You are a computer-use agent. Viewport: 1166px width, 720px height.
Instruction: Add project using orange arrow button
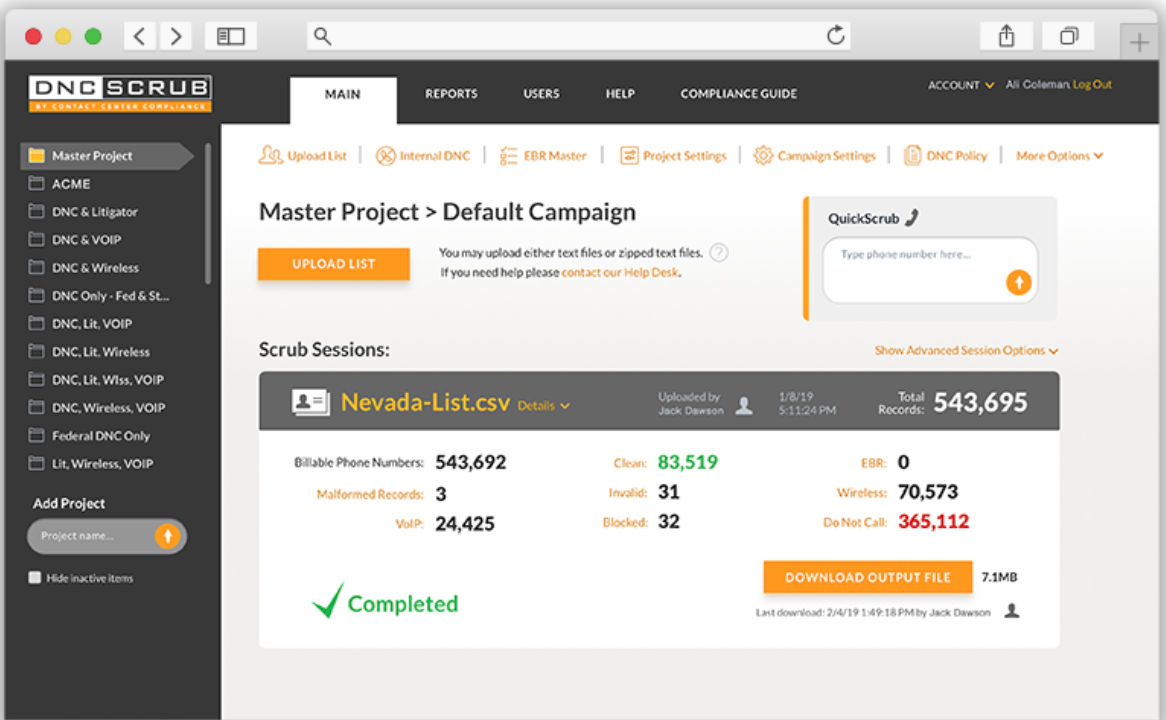point(167,536)
